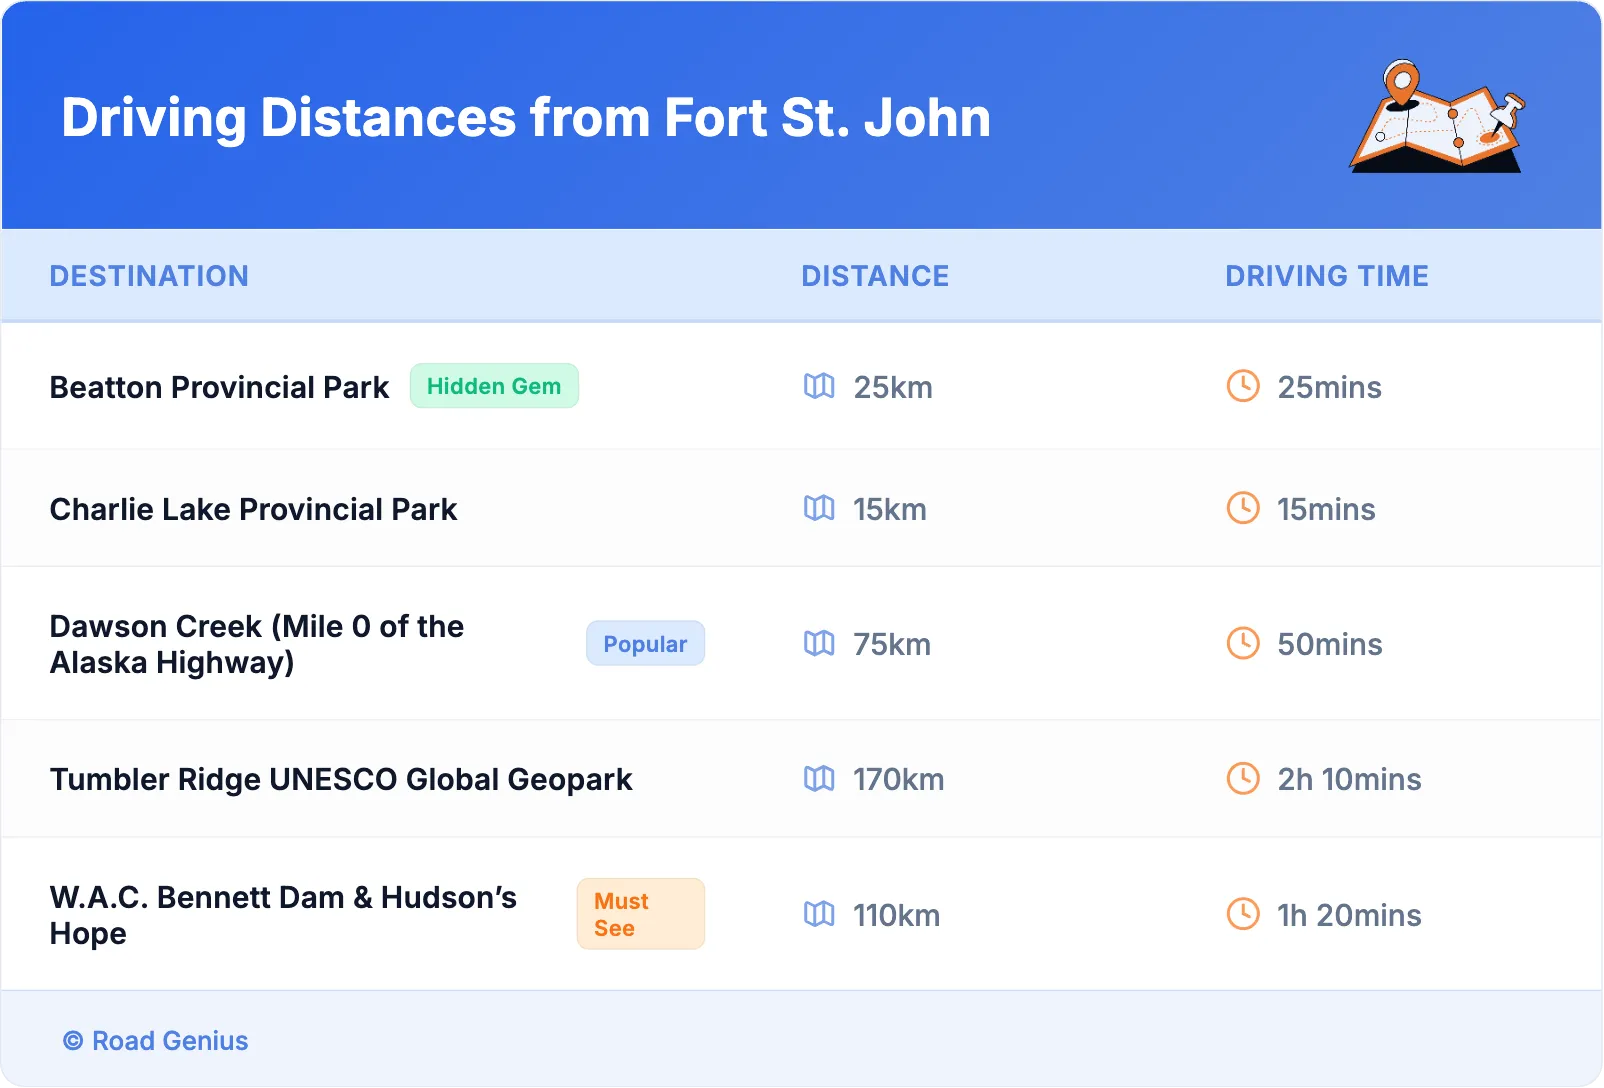Screen dimensions: 1604x1088
Task: Click the 110km distance value
Action: click(x=897, y=915)
